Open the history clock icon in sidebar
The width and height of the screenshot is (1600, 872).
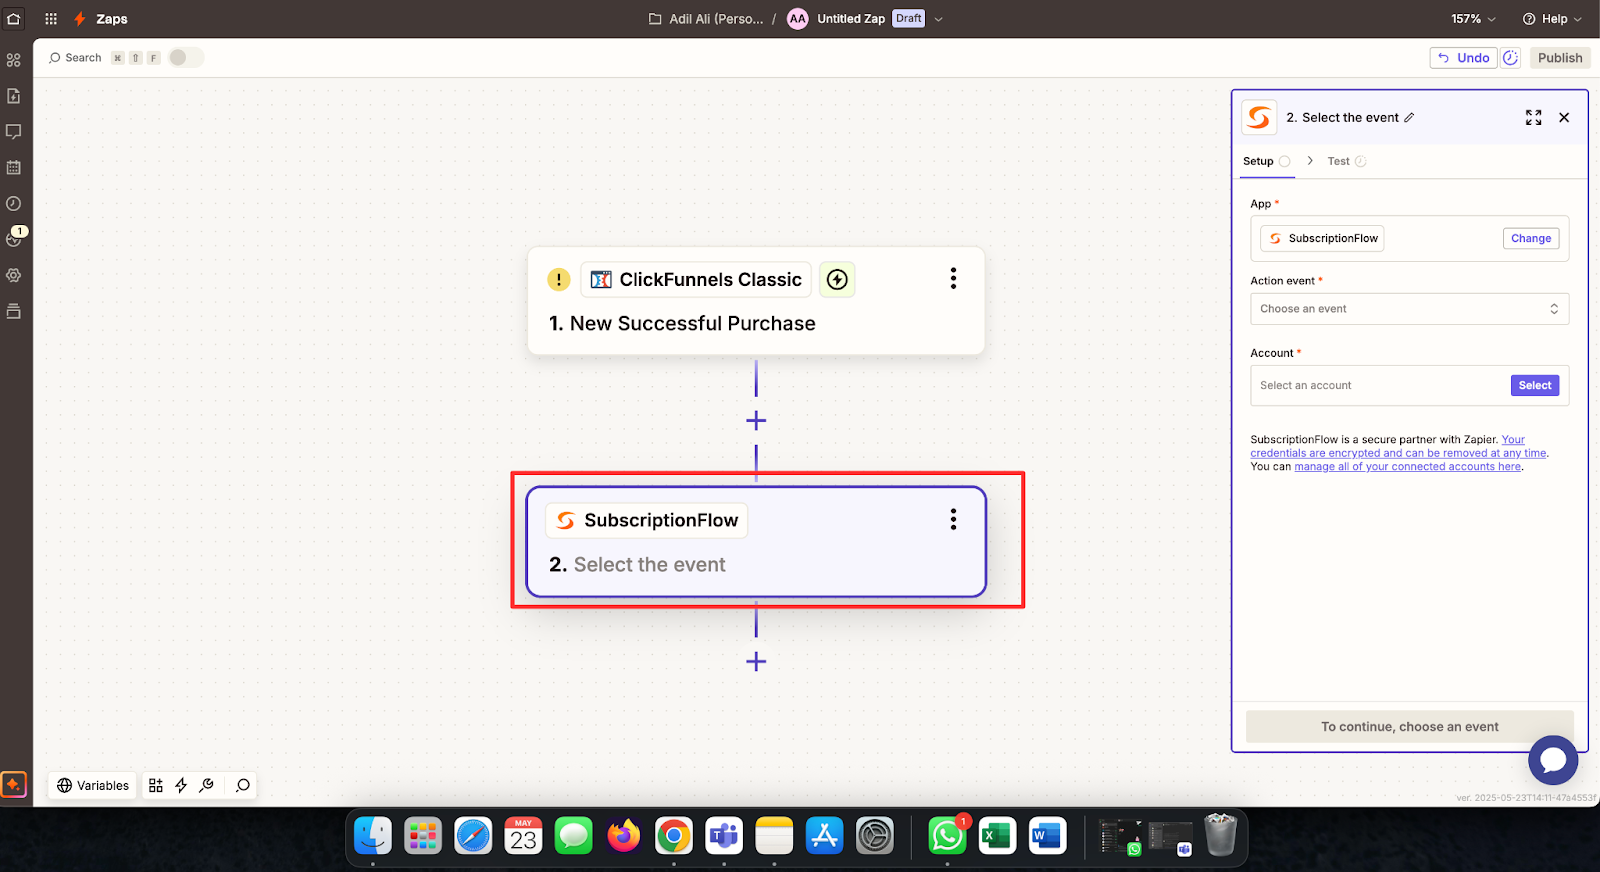[x=14, y=203]
